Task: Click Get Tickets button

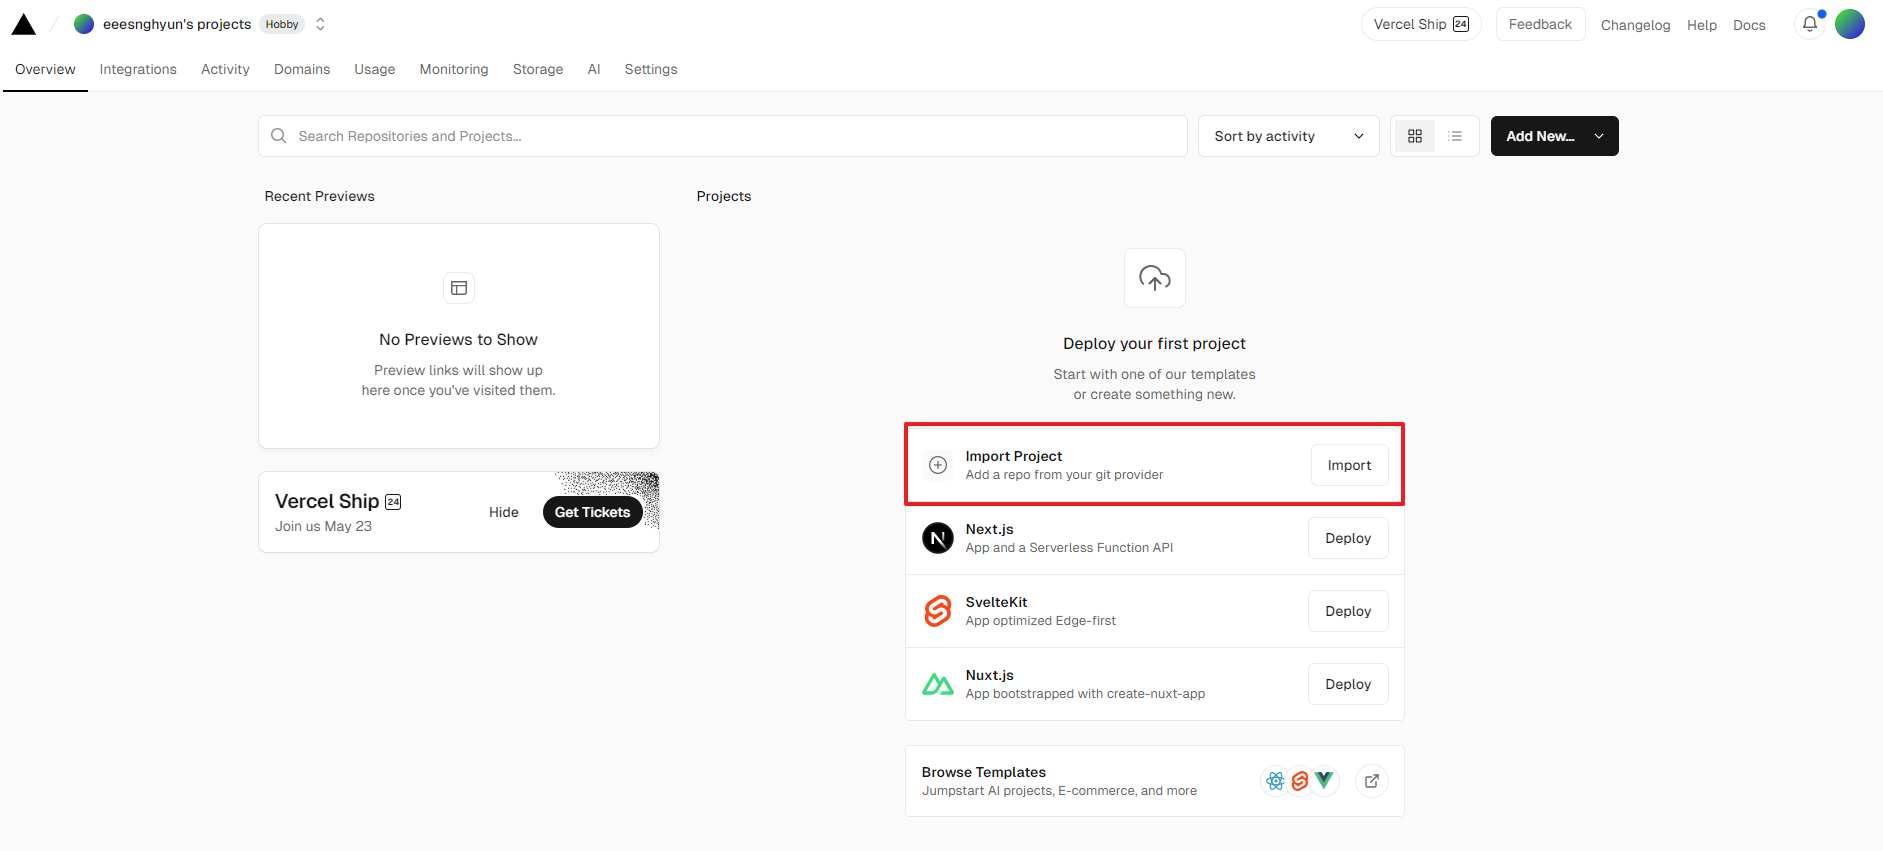Action: [x=592, y=512]
